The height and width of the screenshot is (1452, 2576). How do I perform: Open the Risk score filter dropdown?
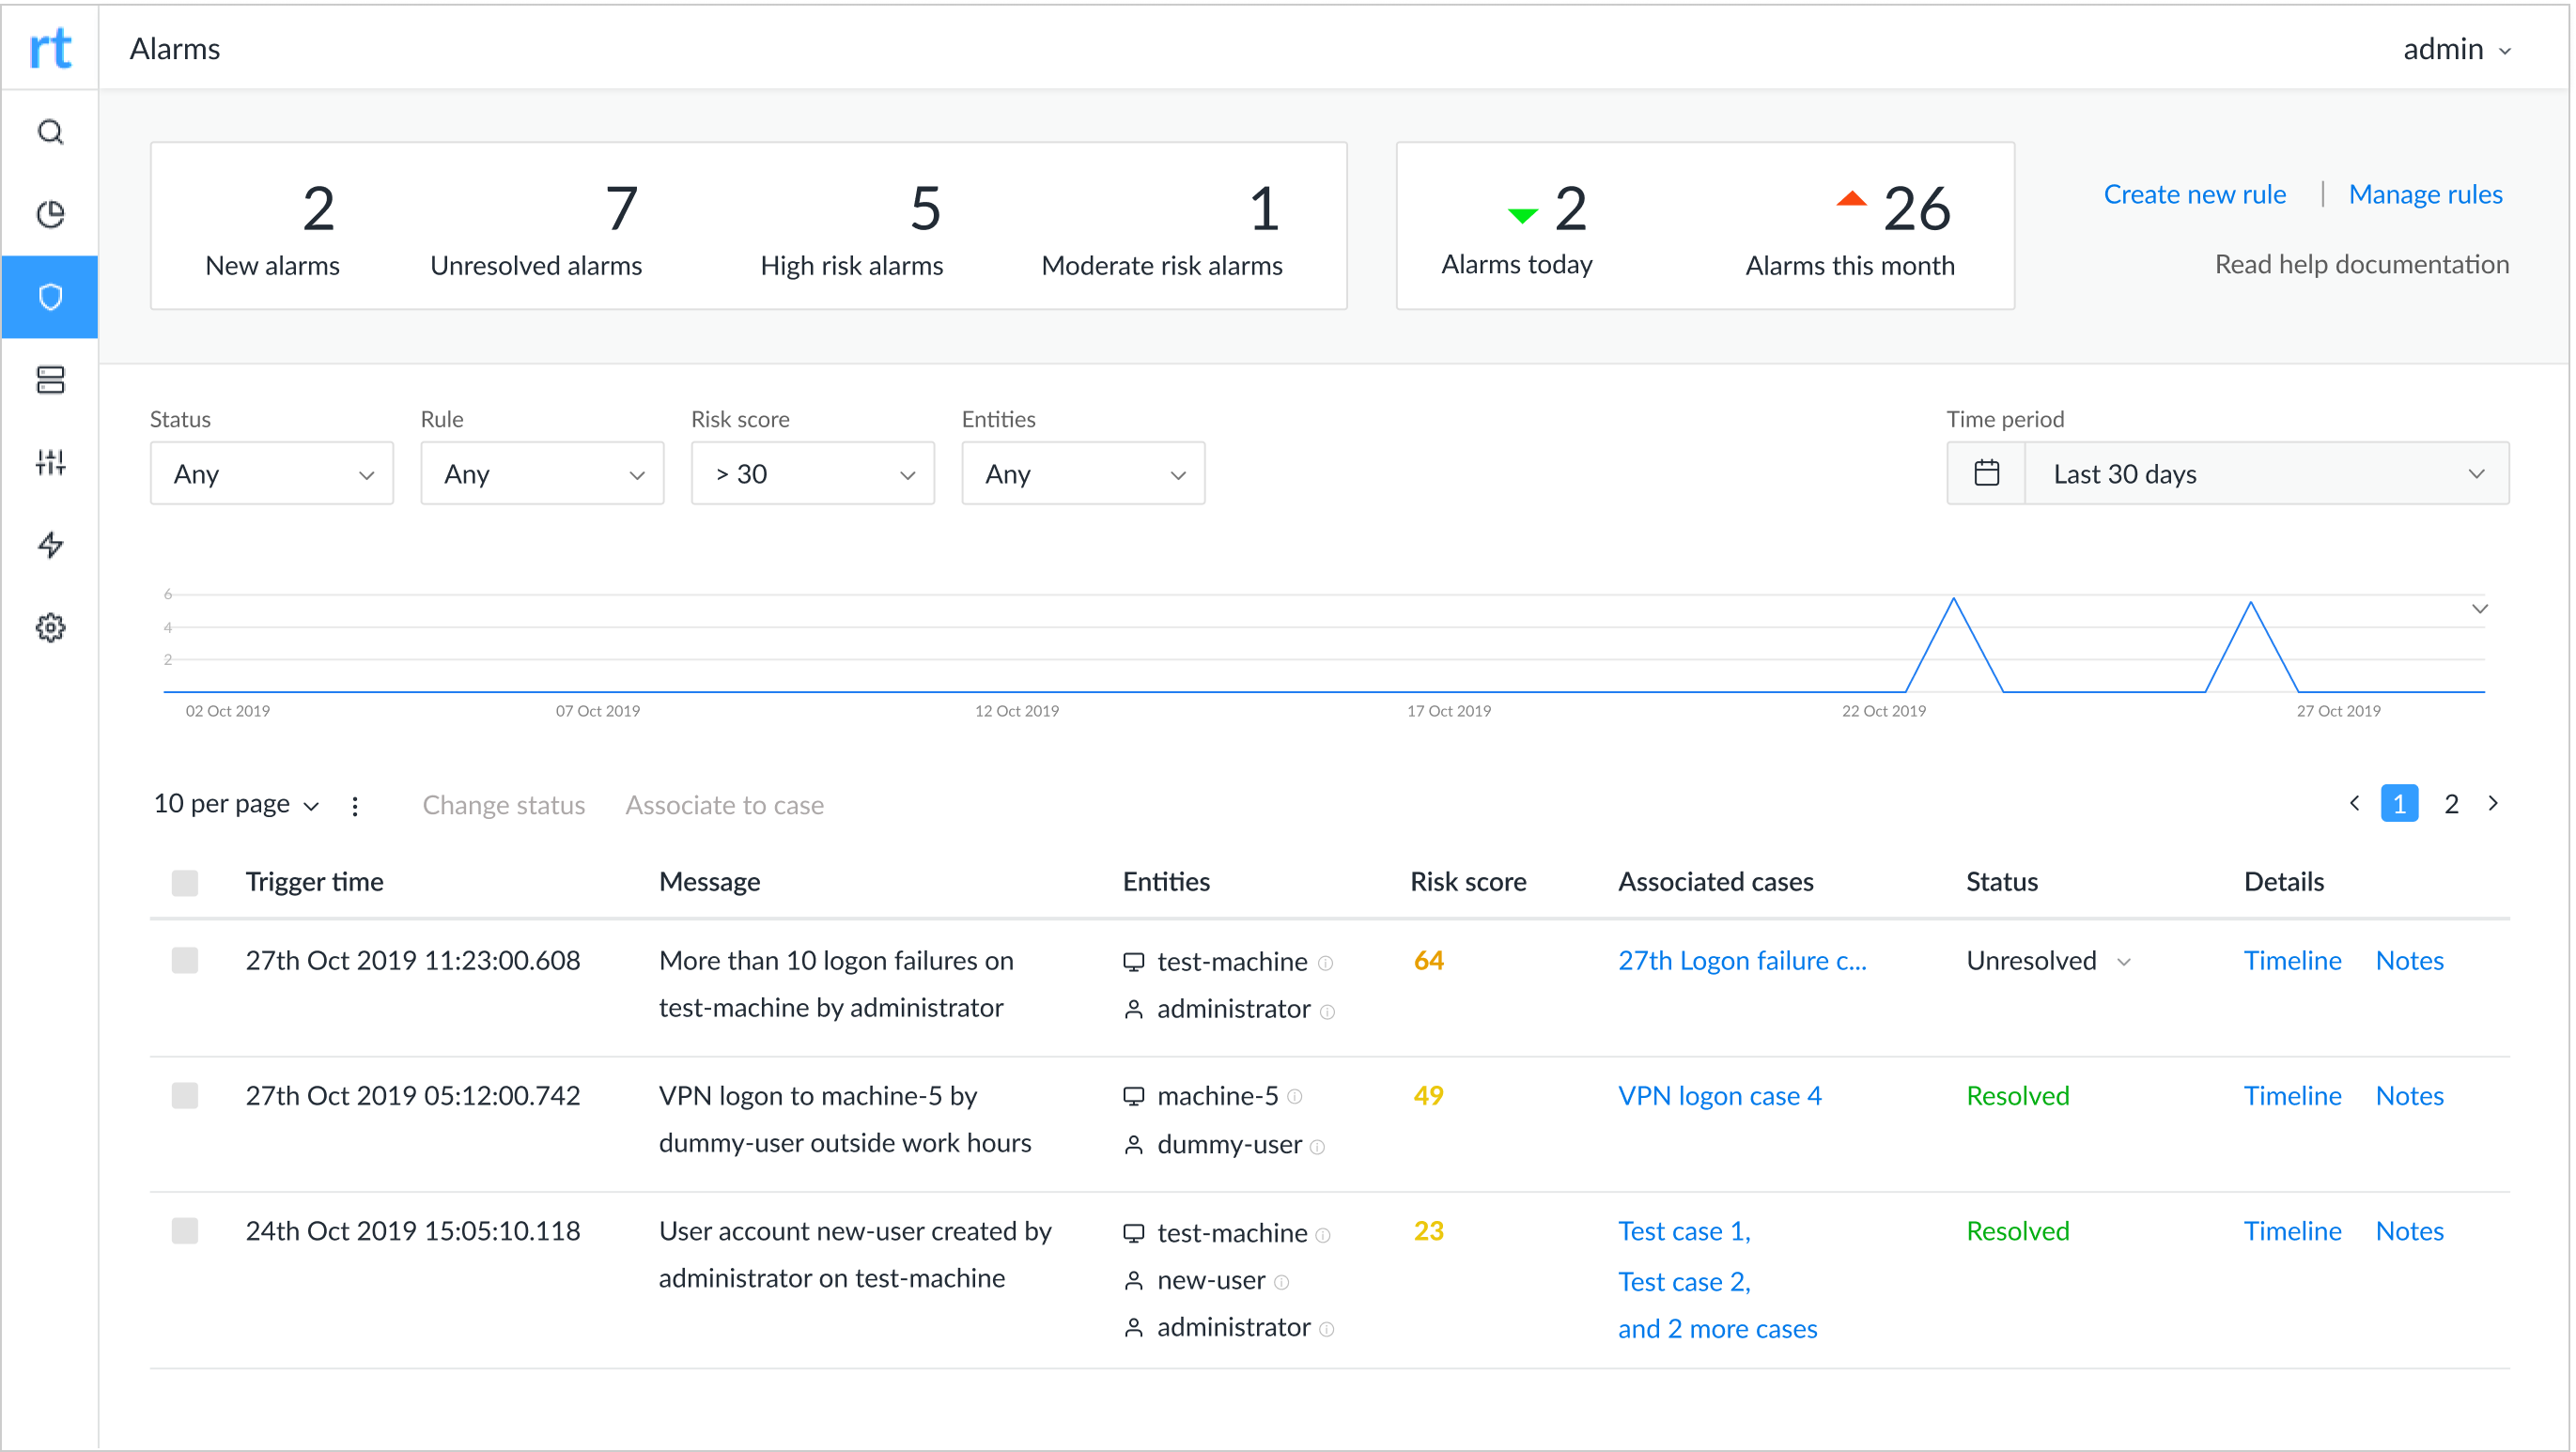tap(812, 474)
